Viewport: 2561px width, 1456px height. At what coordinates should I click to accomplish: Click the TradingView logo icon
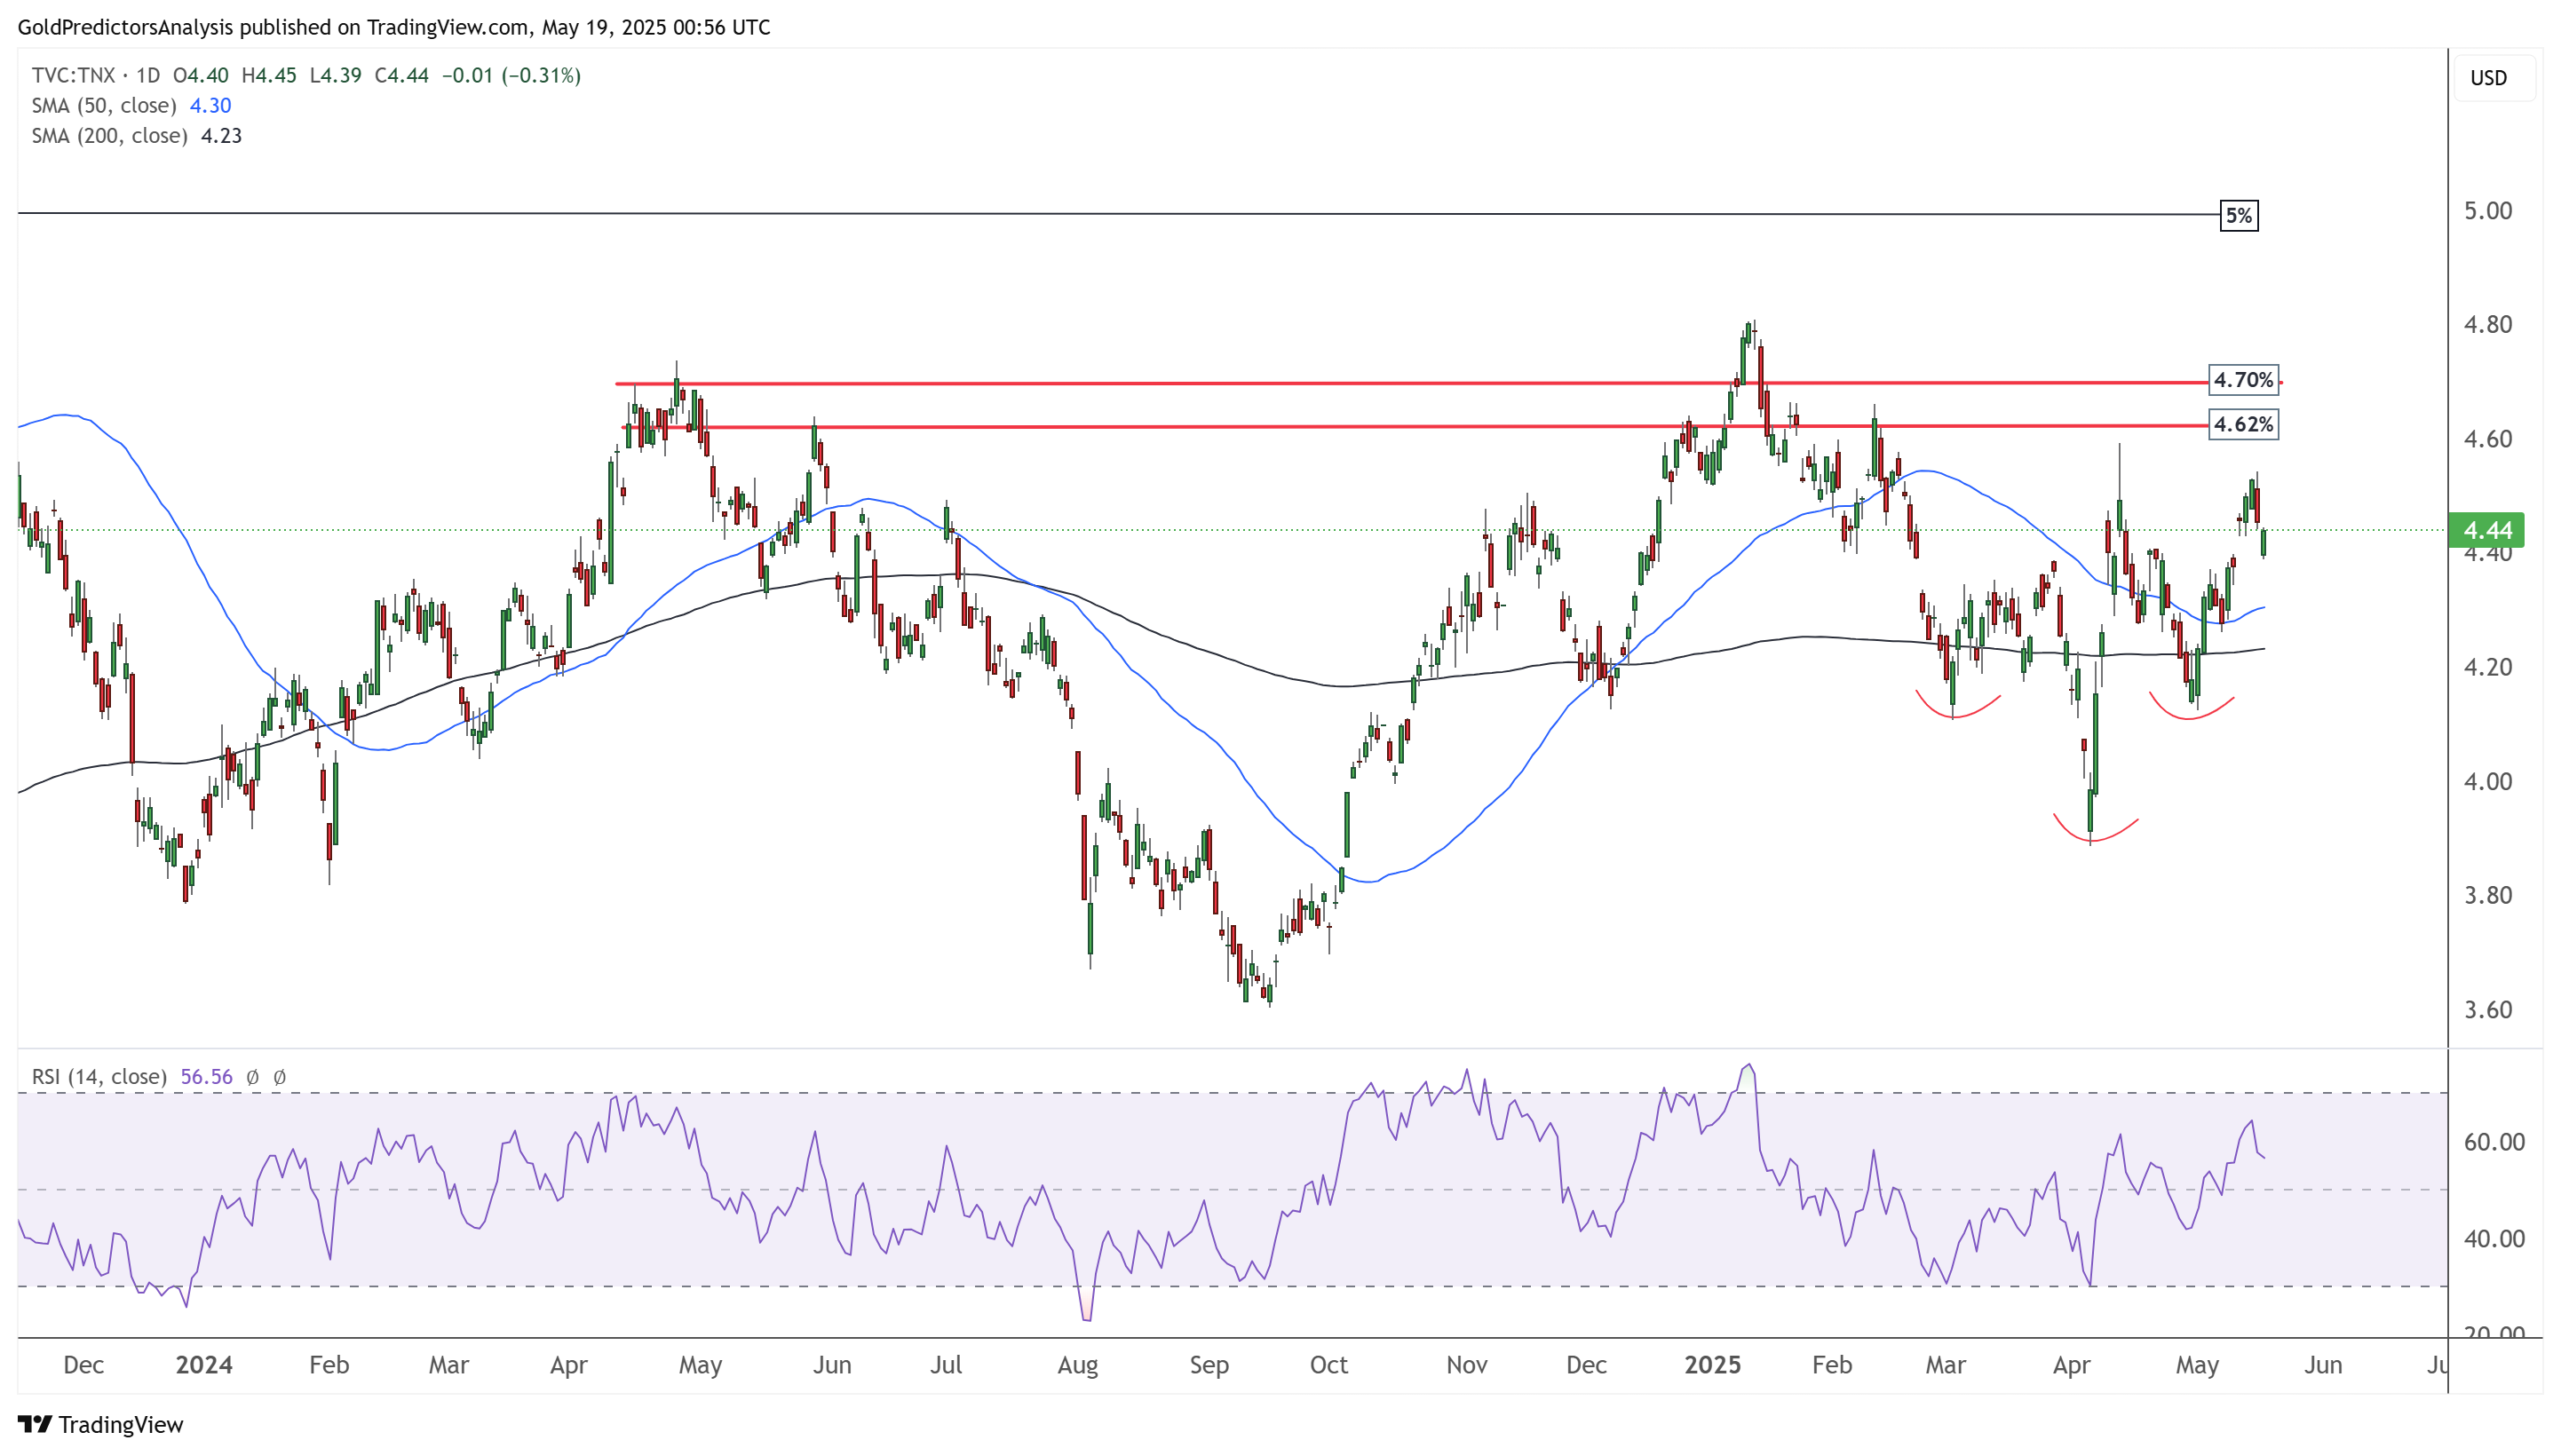click(x=34, y=1423)
